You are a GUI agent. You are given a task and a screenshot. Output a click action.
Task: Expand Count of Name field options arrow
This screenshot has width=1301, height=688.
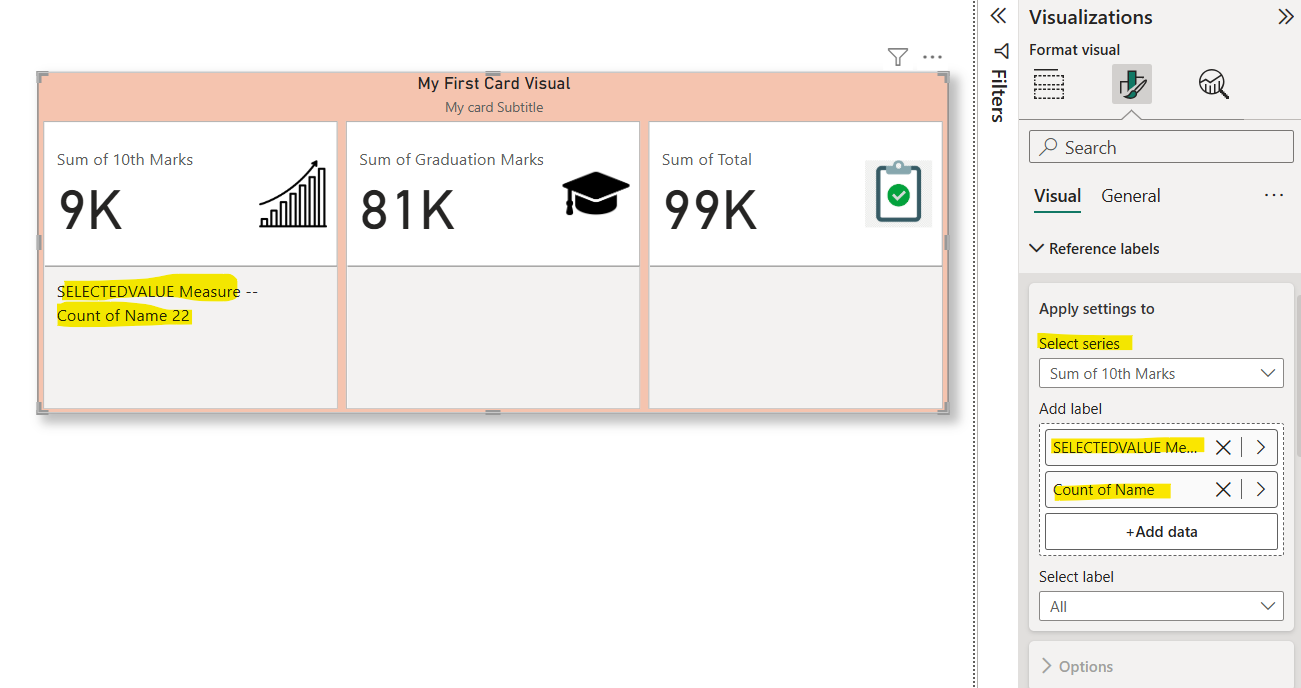click(x=1260, y=489)
